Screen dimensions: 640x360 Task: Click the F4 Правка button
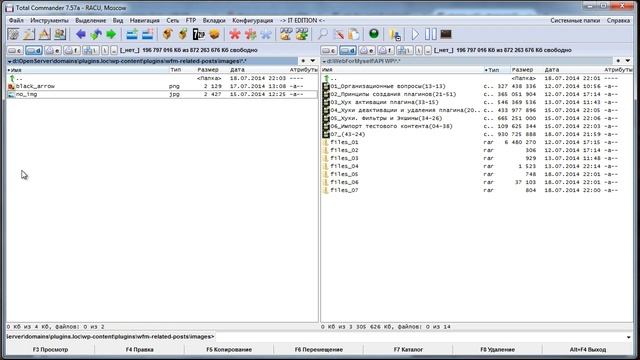pos(140,350)
